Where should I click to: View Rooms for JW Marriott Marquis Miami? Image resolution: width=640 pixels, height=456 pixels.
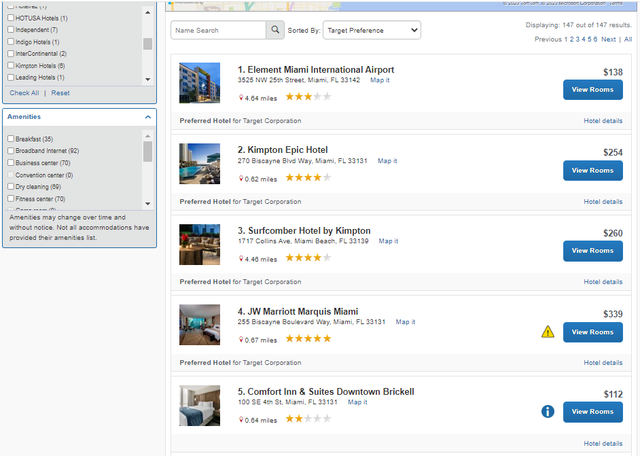(x=593, y=332)
